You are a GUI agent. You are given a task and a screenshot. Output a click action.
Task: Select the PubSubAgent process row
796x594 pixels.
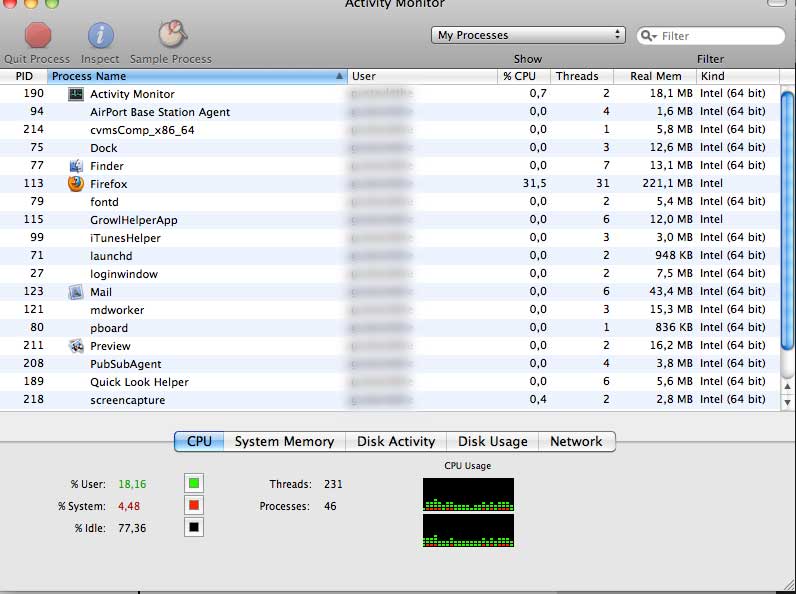click(x=389, y=364)
